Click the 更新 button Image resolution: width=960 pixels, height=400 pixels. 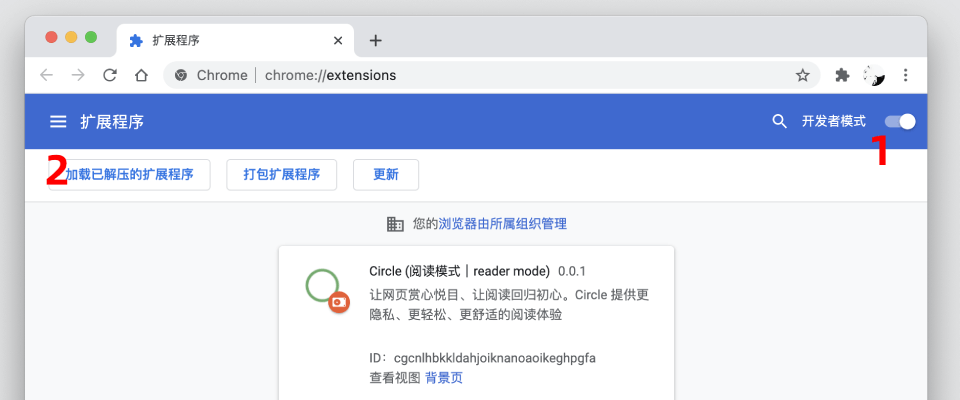click(386, 175)
